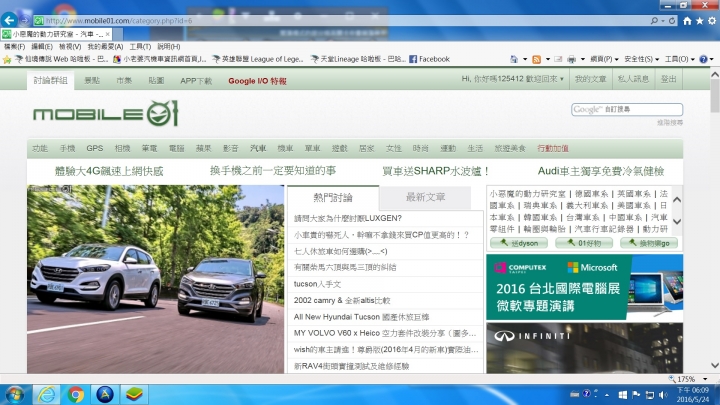Expand the 工具(O) command bar dropdown

tap(680, 59)
